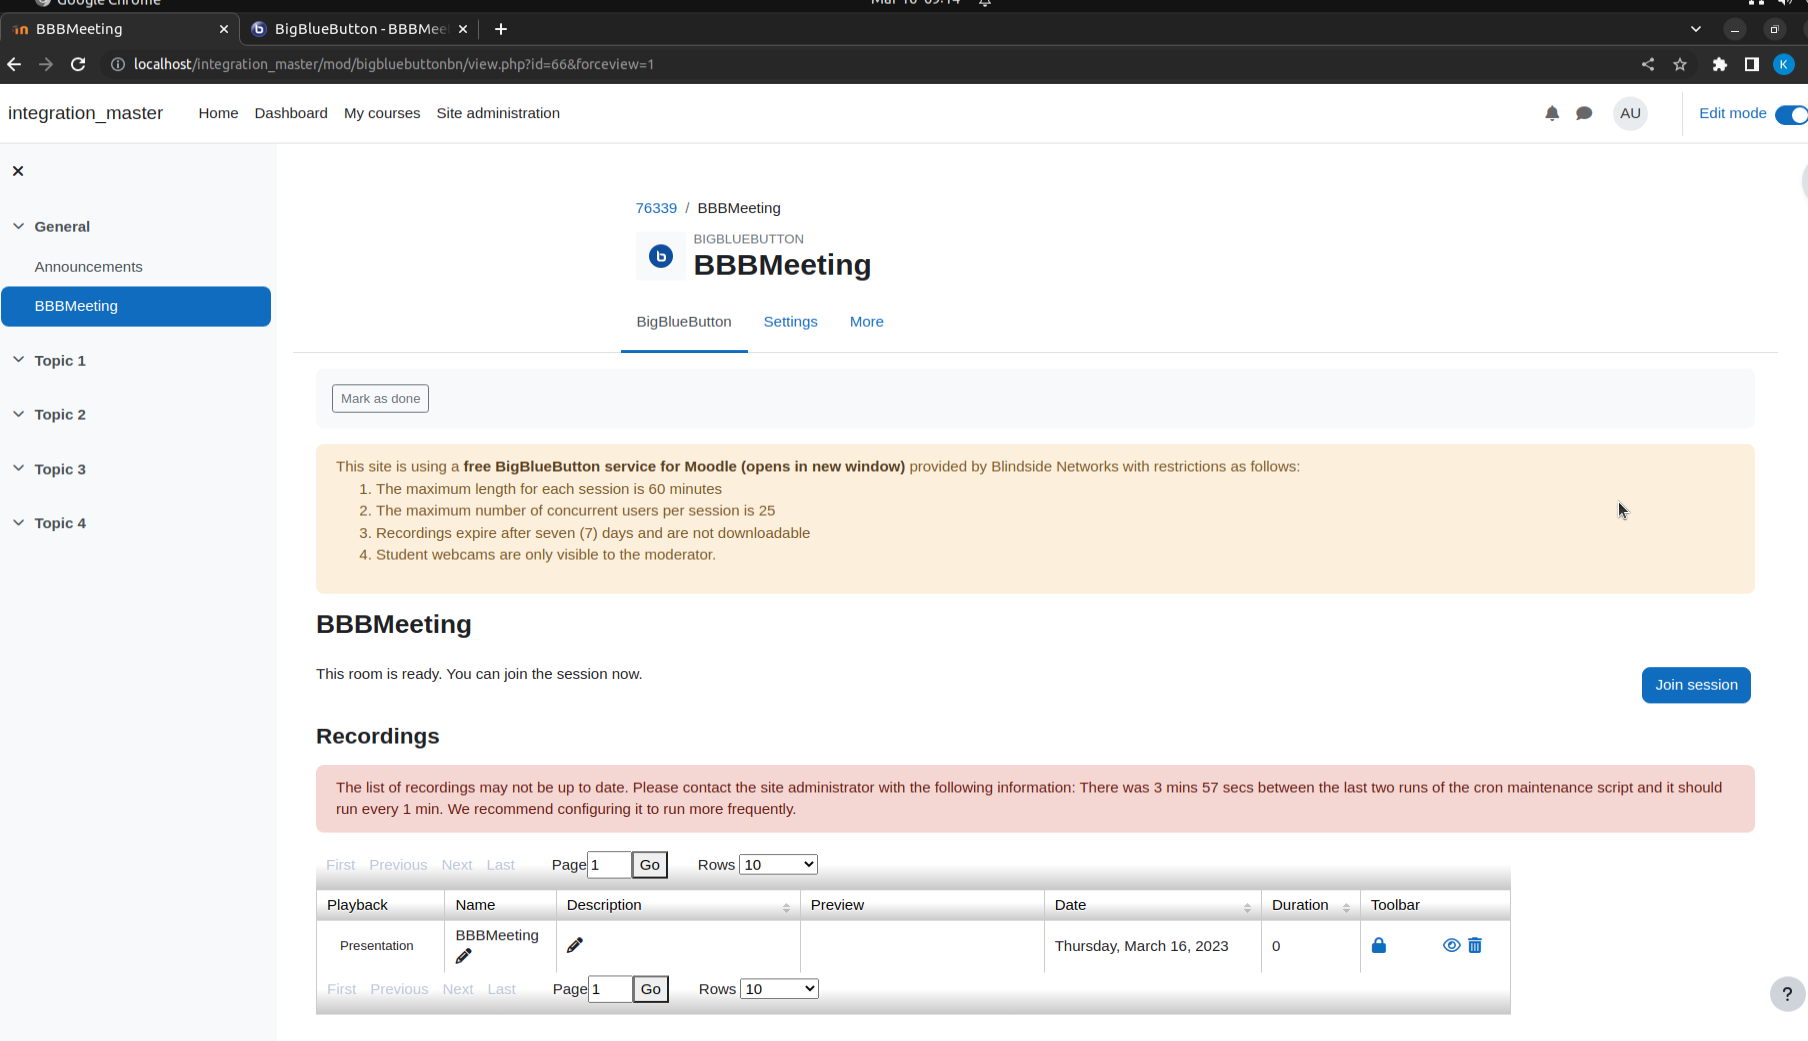
Task: Open the 76339 breadcrumb link
Action: [656, 208]
